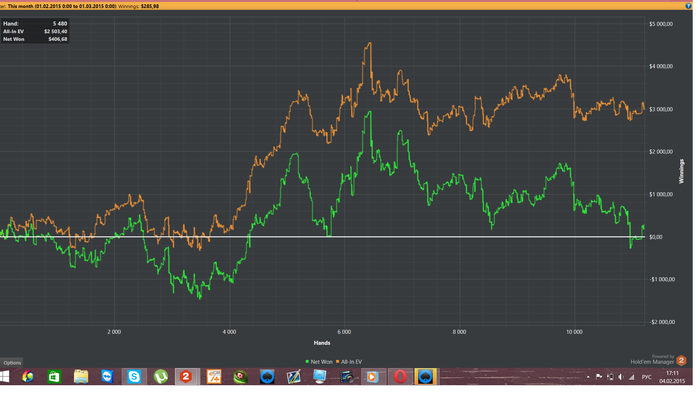Click the 10 000 hands x-axis label

(x=574, y=332)
